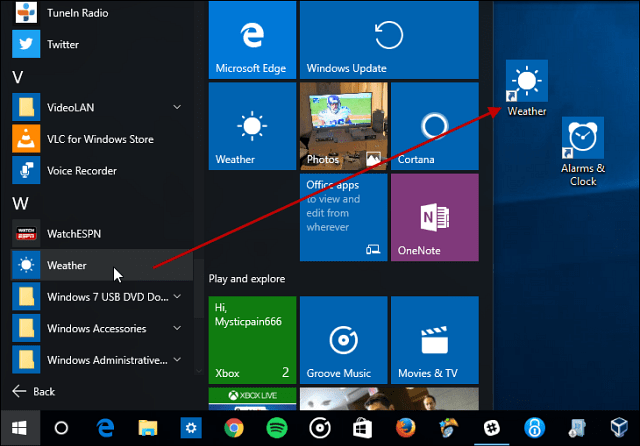The height and width of the screenshot is (446, 640).
Task: Open Edge from the taskbar
Action: click(105, 428)
